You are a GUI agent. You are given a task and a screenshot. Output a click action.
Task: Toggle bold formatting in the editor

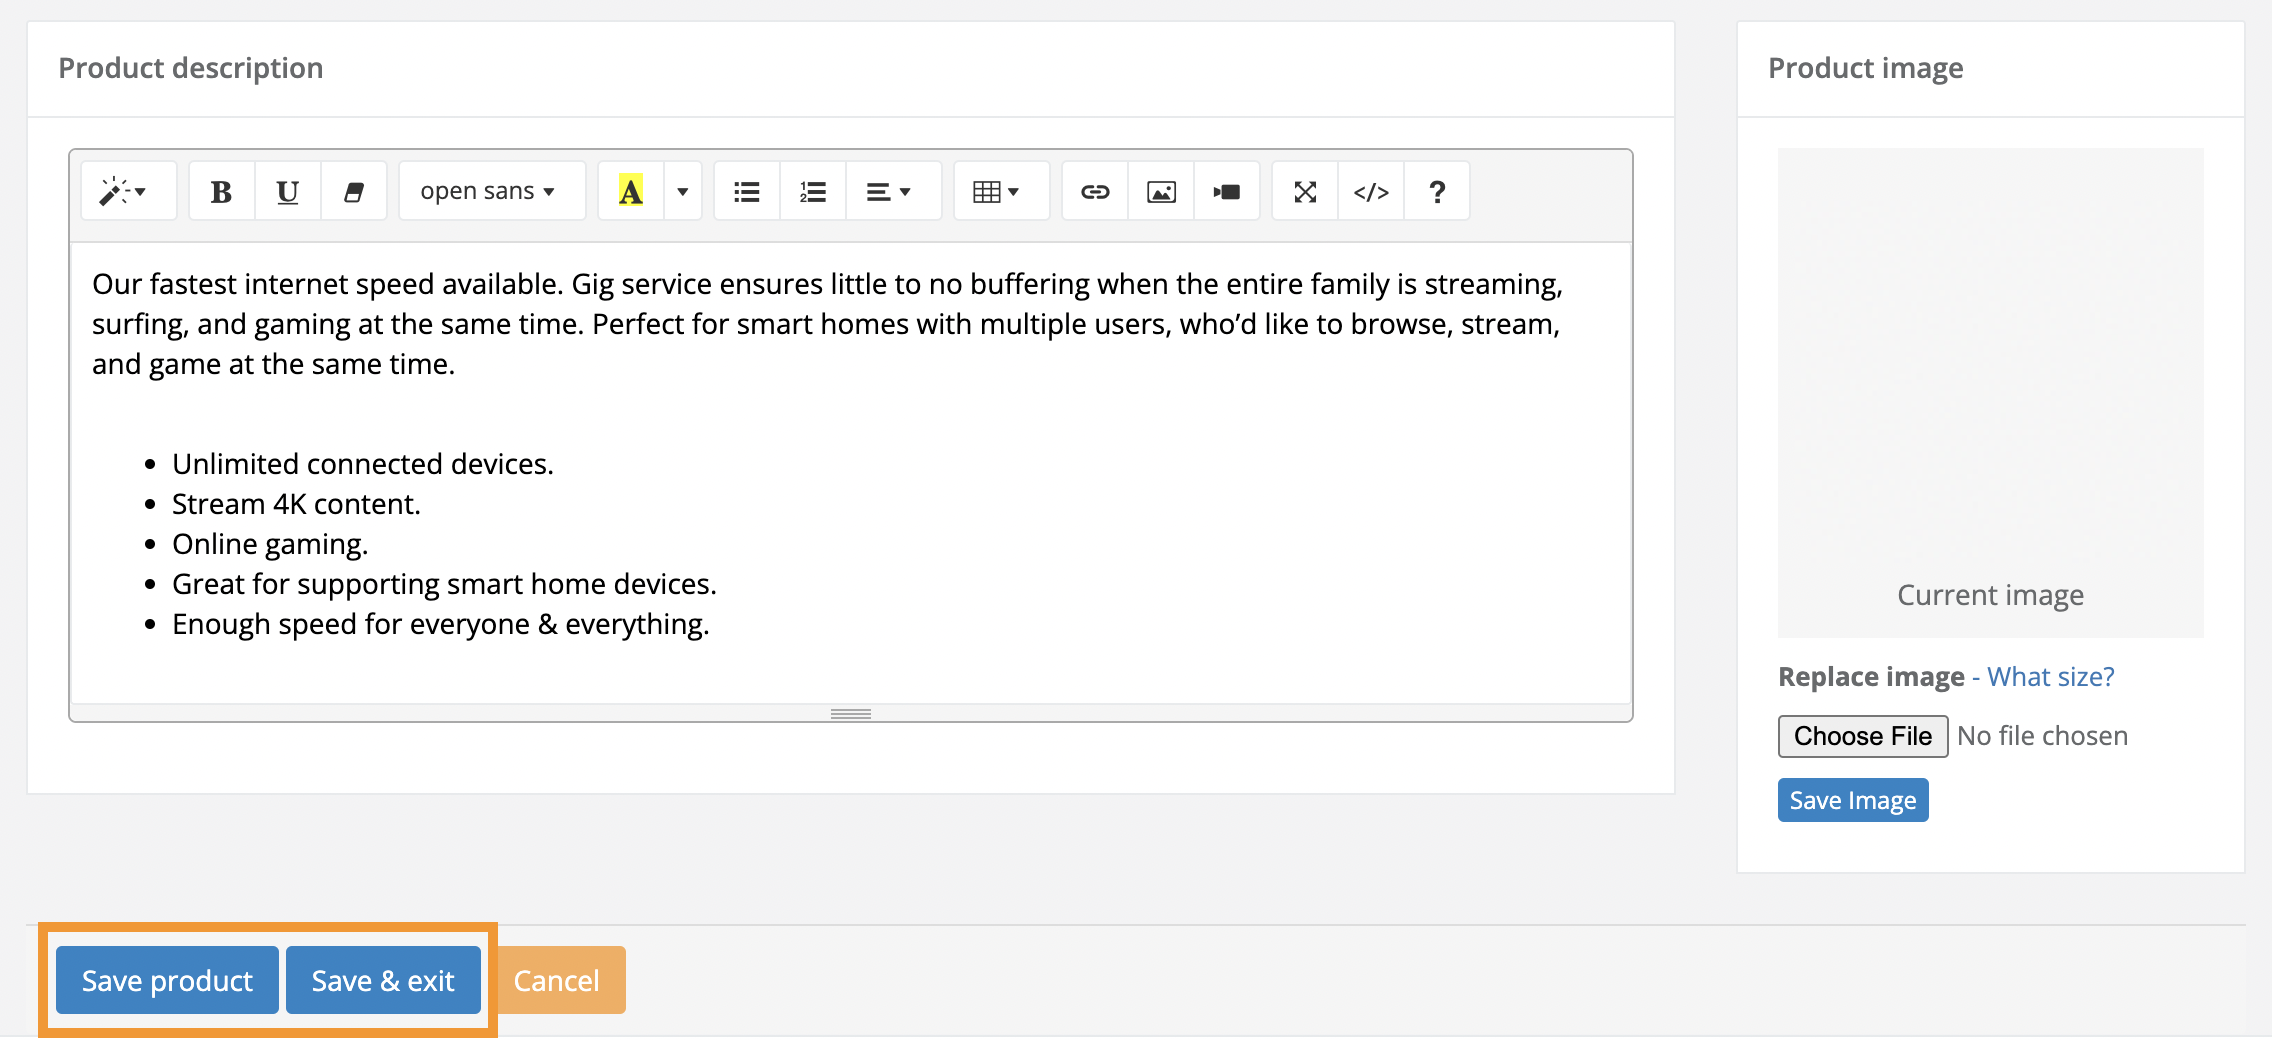pyautogui.click(x=221, y=190)
